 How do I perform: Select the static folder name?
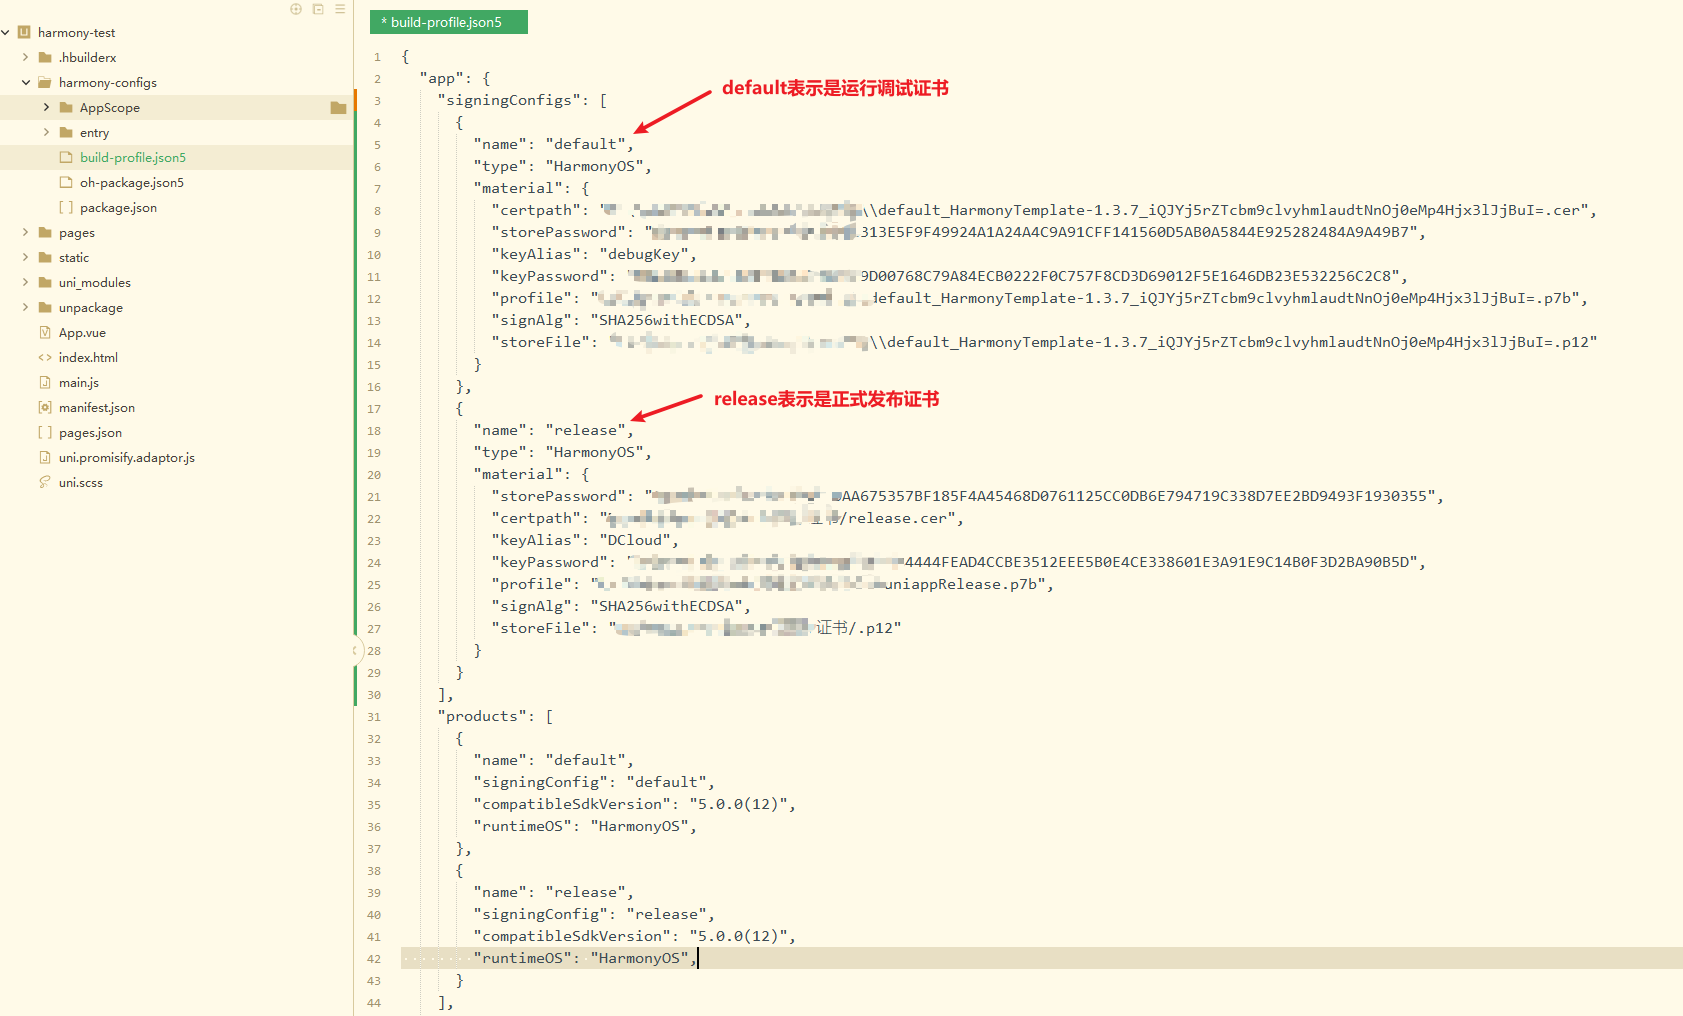tap(74, 258)
